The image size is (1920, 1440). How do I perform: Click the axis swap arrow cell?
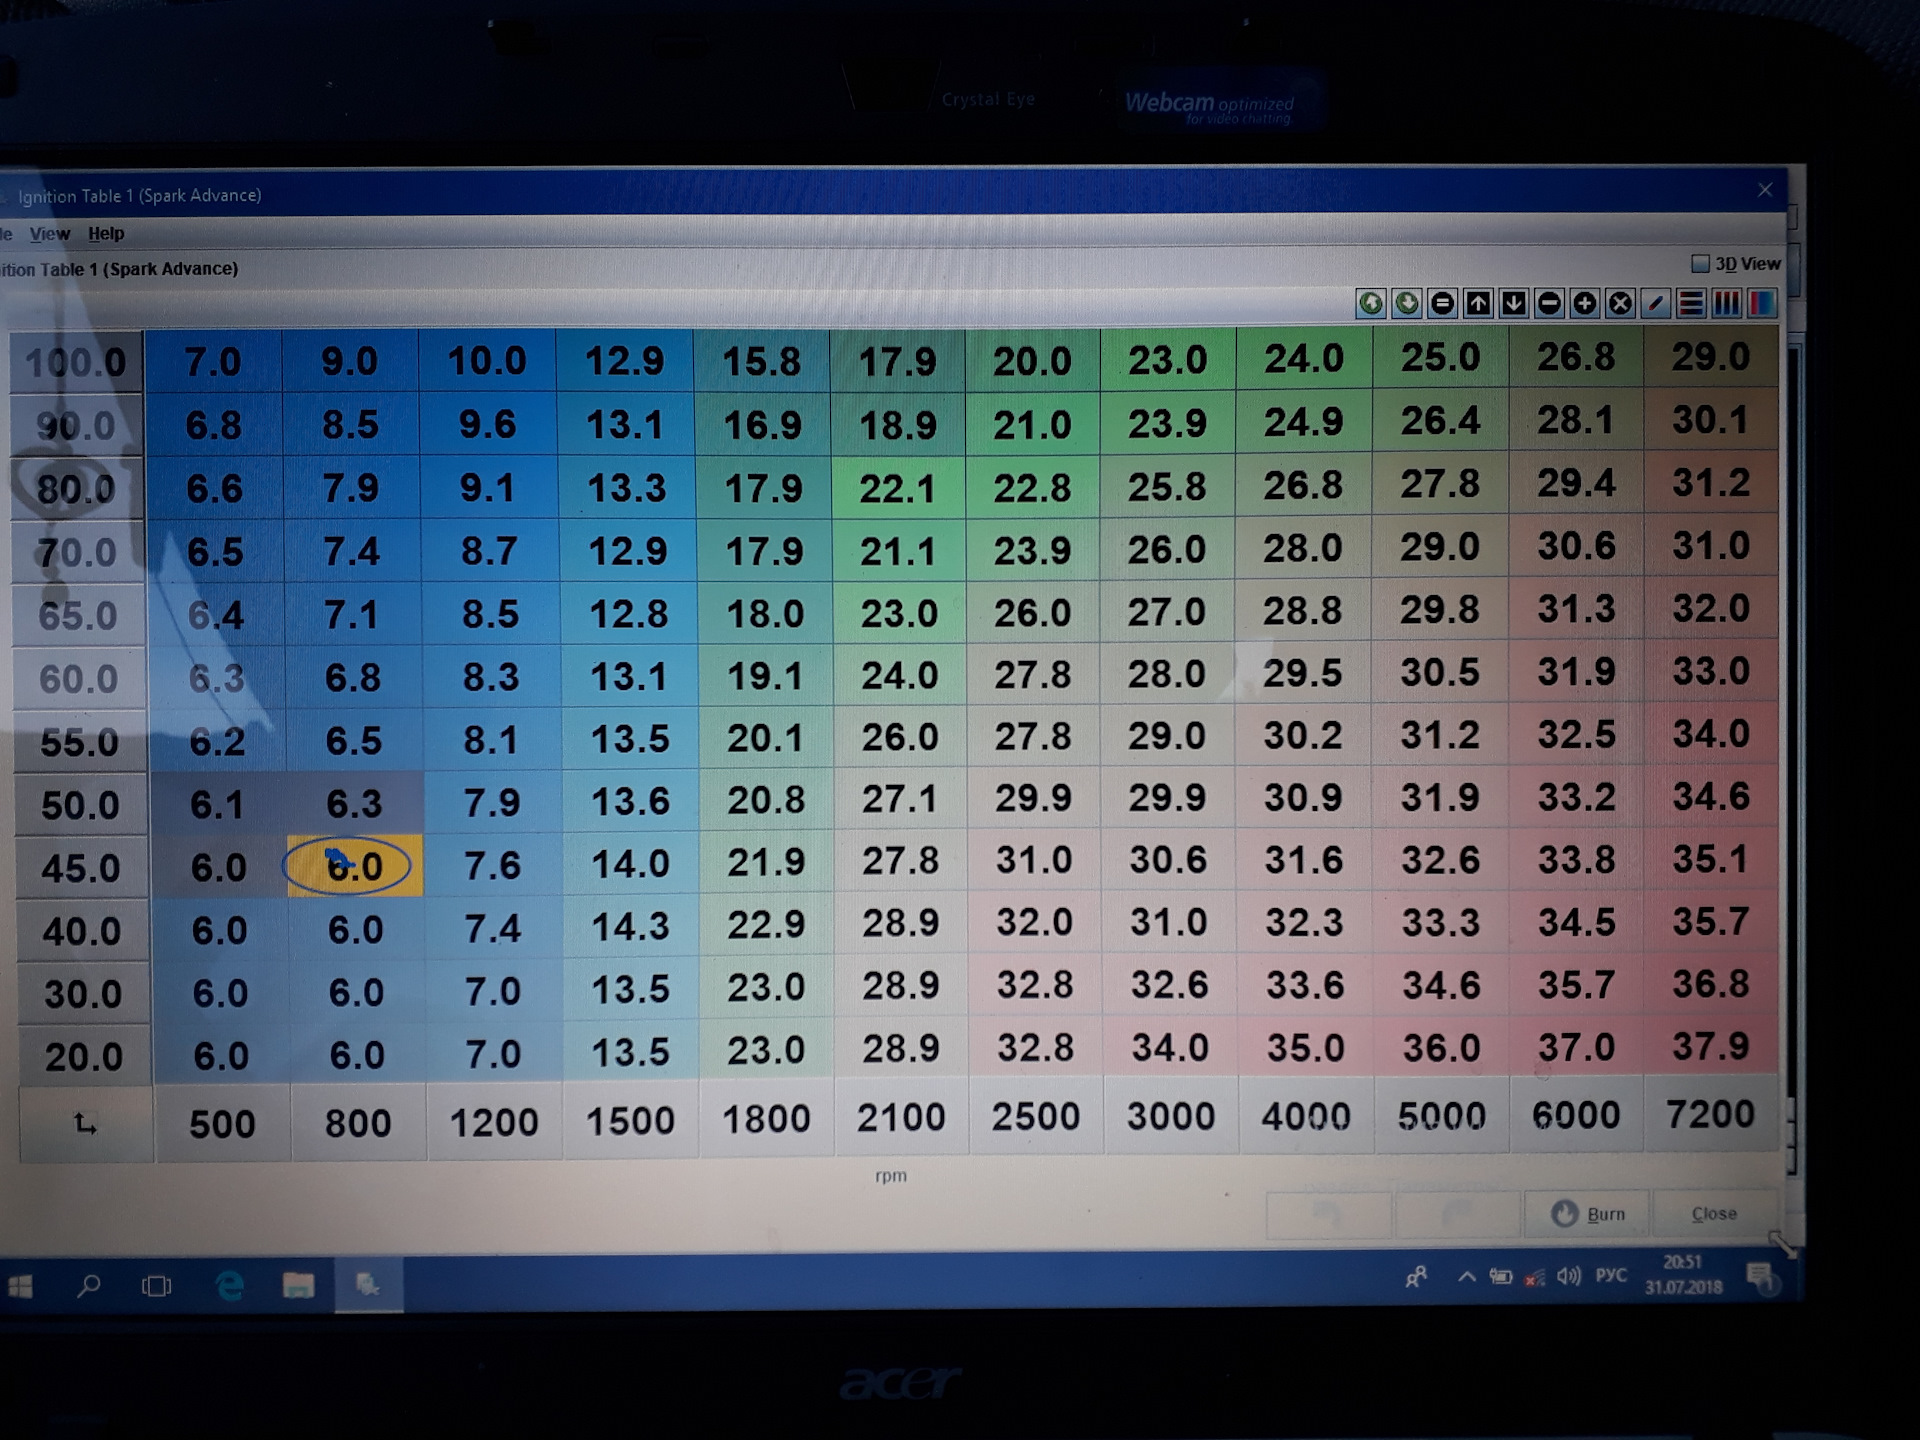(86, 1125)
